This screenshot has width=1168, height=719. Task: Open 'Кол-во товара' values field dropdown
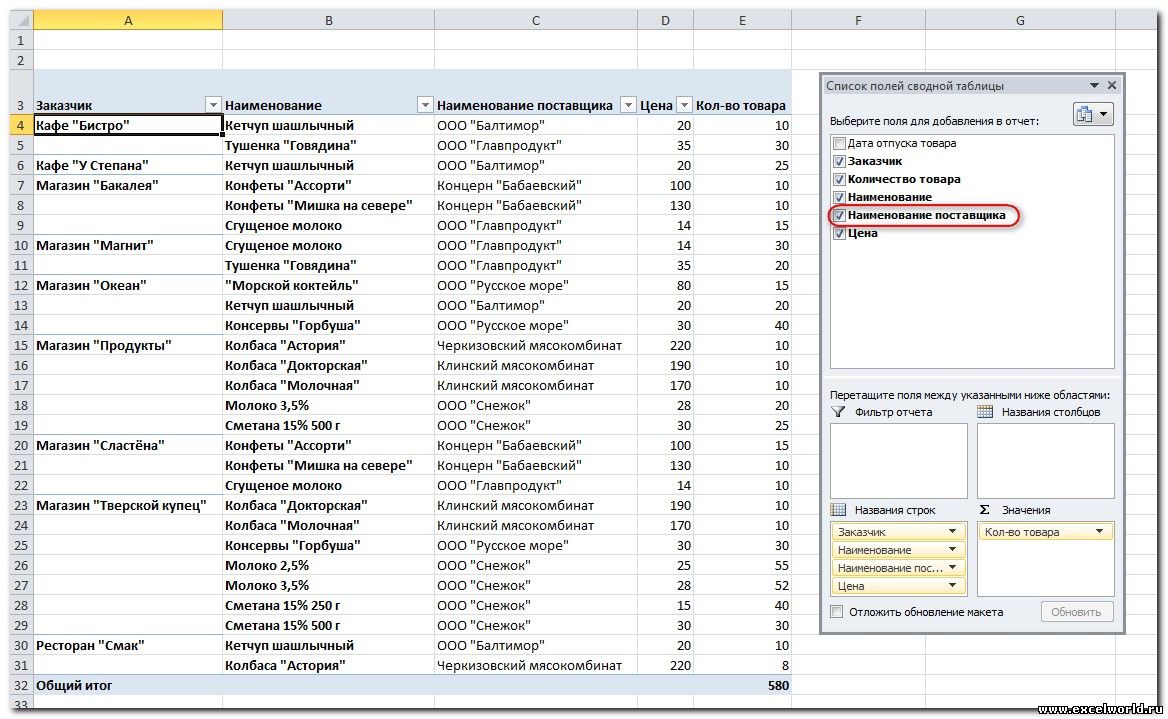pyautogui.click(x=1099, y=531)
